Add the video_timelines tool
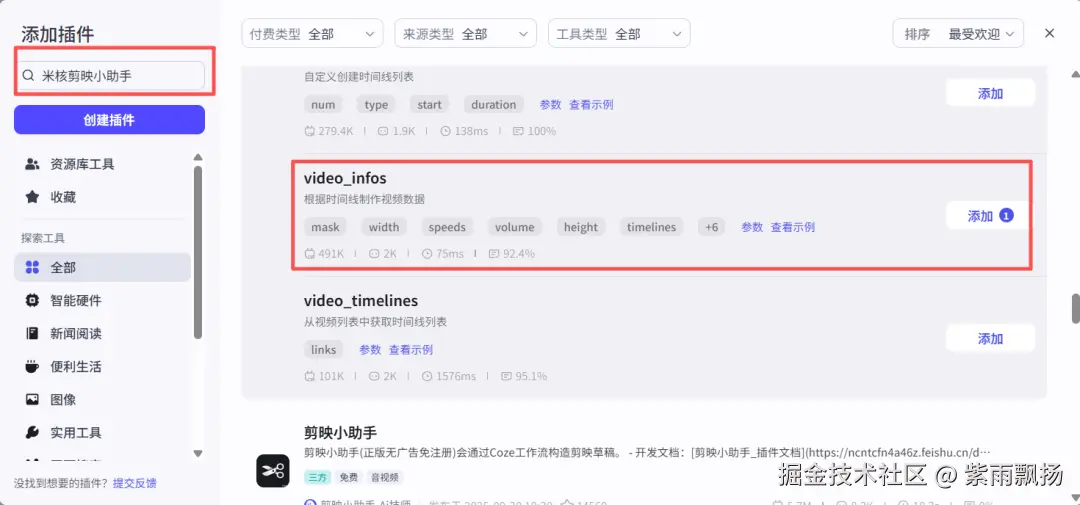 point(990,339)
